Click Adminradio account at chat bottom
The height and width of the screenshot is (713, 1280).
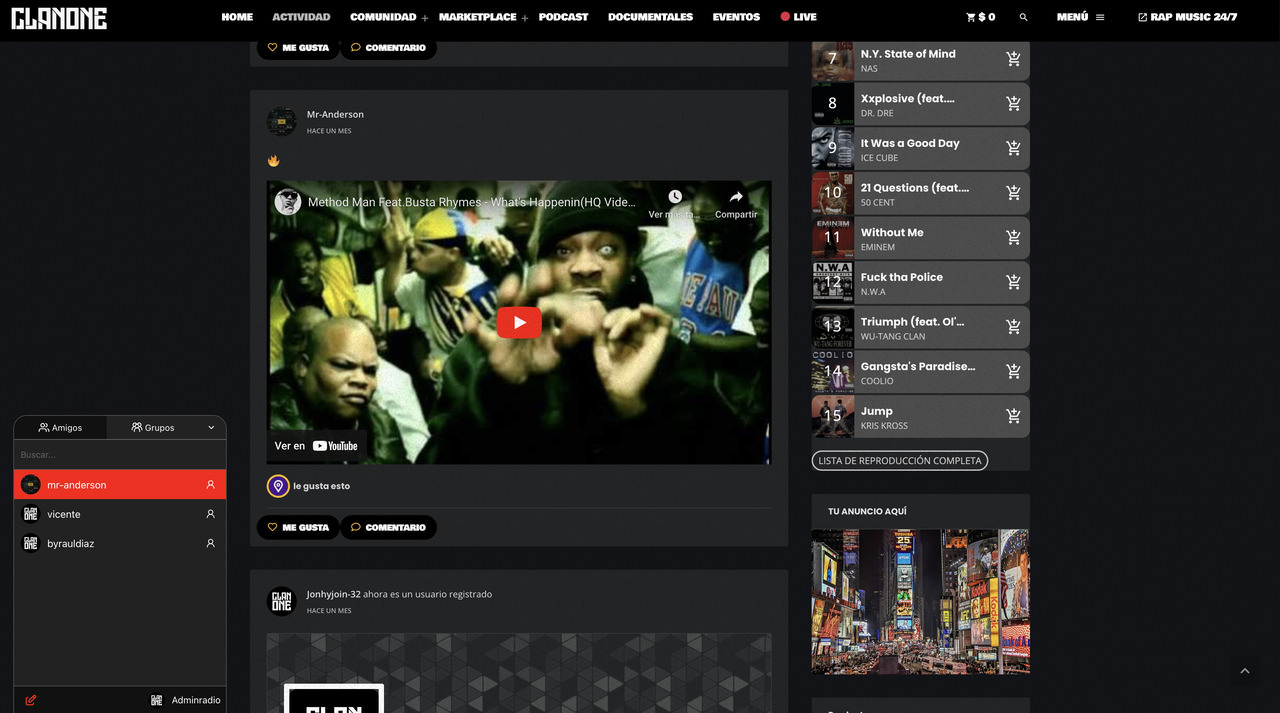pyautogui.click(x=186, y=700)
